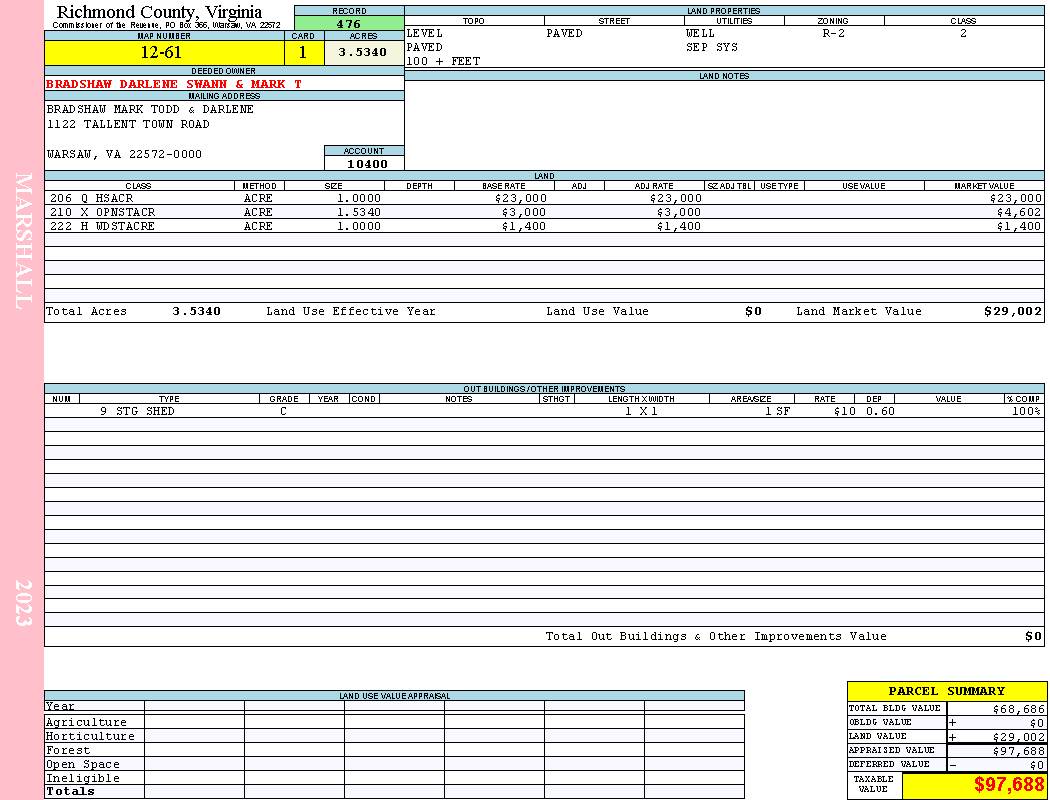
Task: Click utilities value SEP SYS
Action: click(x=712, y=48)
